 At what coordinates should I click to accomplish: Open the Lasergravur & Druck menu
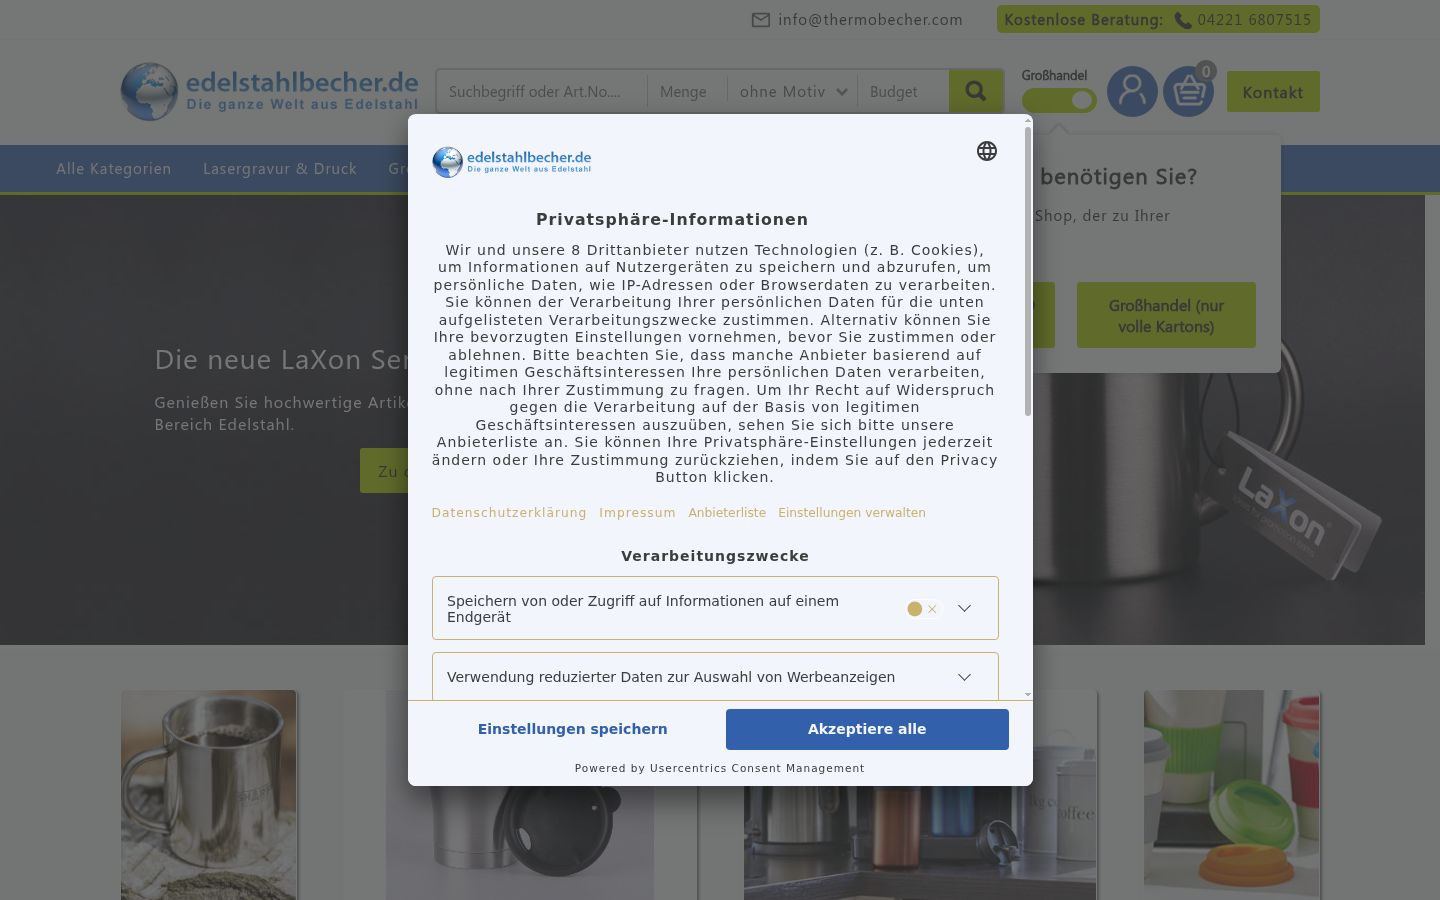[x=280, y=169]
